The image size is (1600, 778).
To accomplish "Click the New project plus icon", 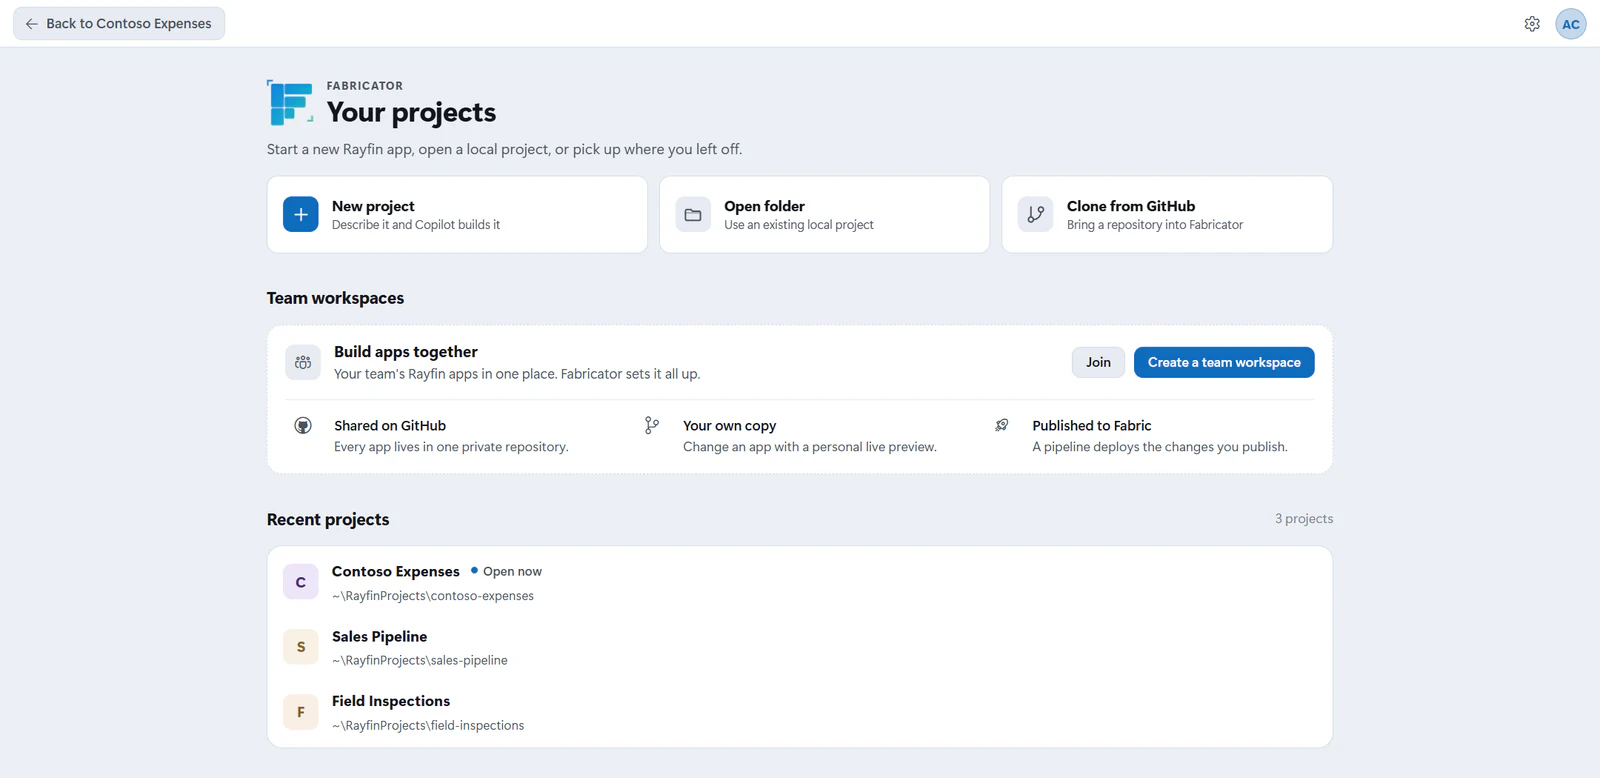I will click(x=301, y=214).
